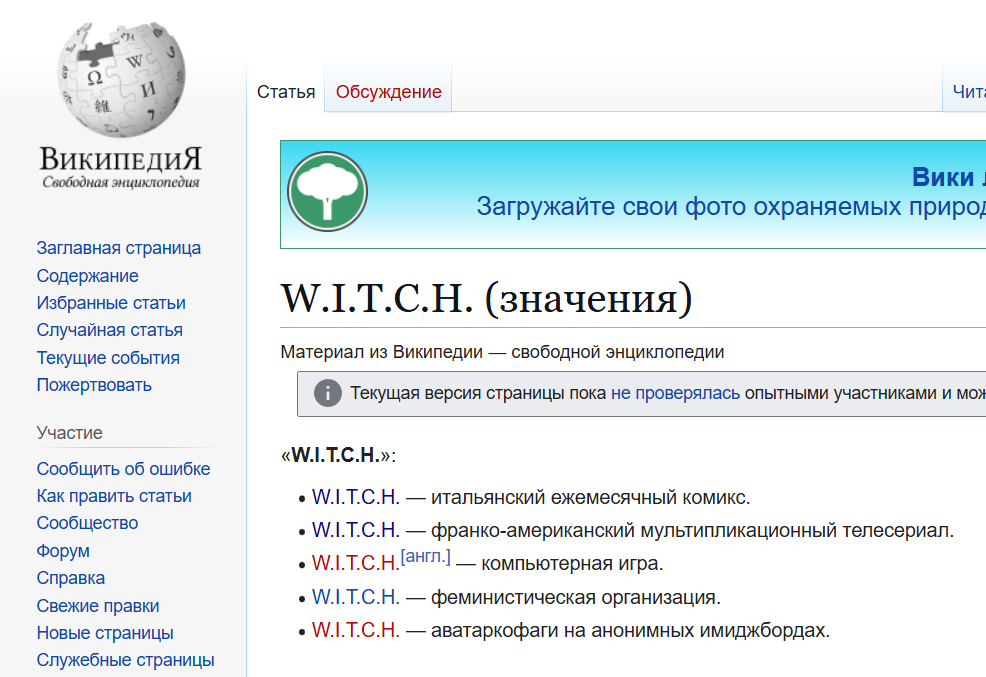Open W.I.T.C.H. Italian monthly comic link
986x677 pixels.
pos(356,497)
